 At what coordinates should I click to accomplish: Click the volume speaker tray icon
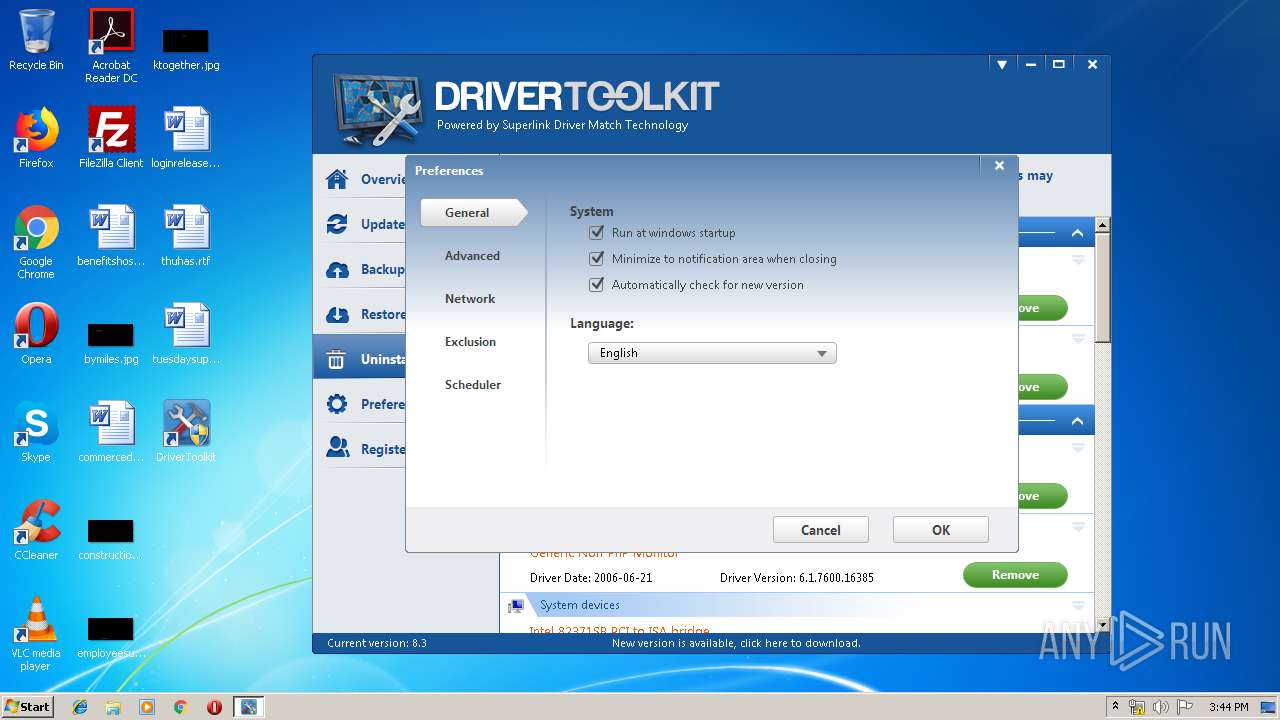[1160, 707]
